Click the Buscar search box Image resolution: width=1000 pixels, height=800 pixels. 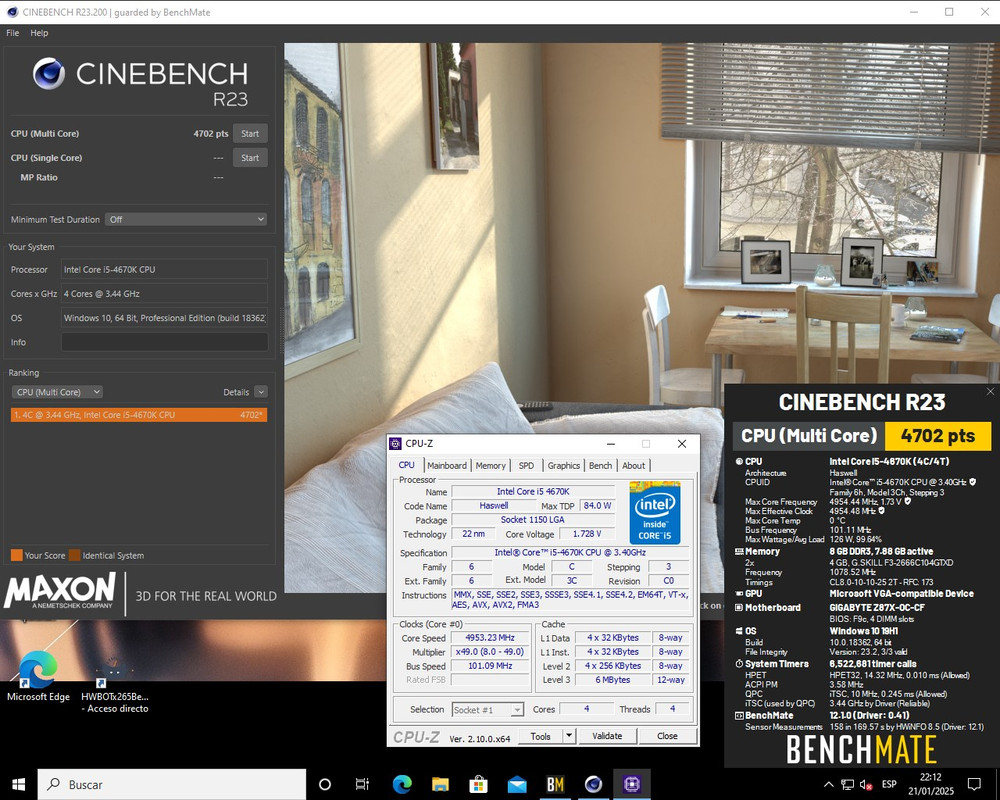tap(172, 784)
